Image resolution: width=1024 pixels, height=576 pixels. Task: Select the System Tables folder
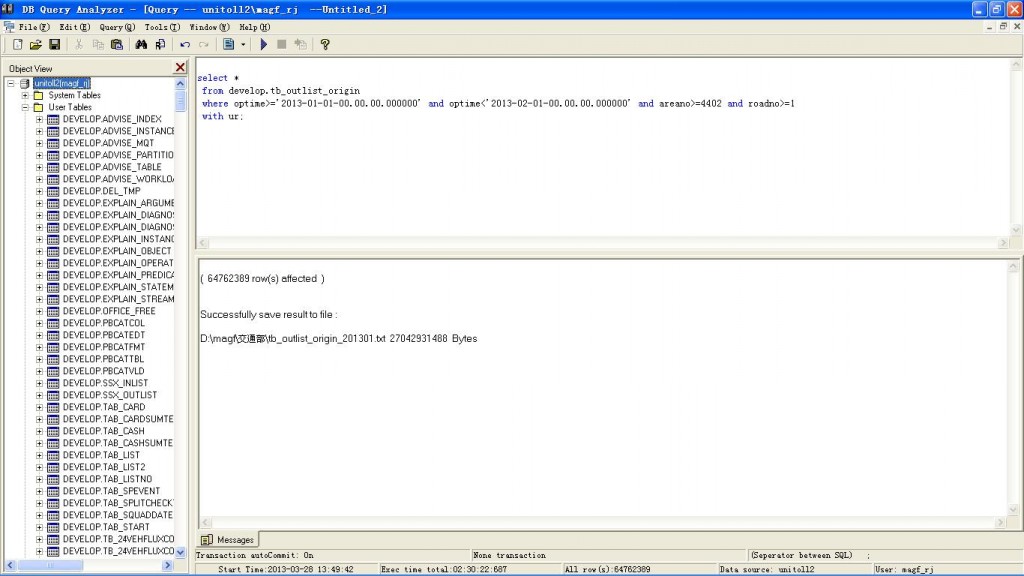click(74, 95)
